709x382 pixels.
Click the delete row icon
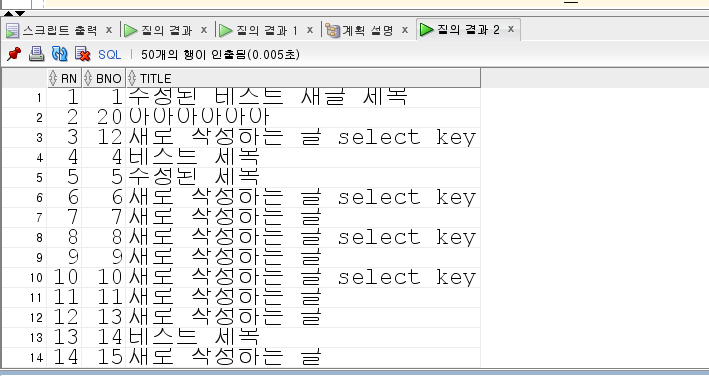coord(82,54)
